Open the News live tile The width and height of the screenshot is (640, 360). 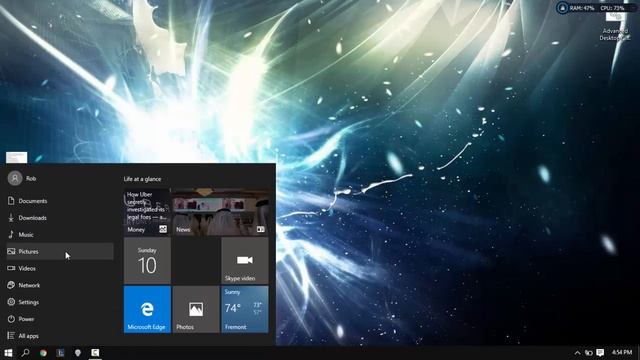coord(220,212)
